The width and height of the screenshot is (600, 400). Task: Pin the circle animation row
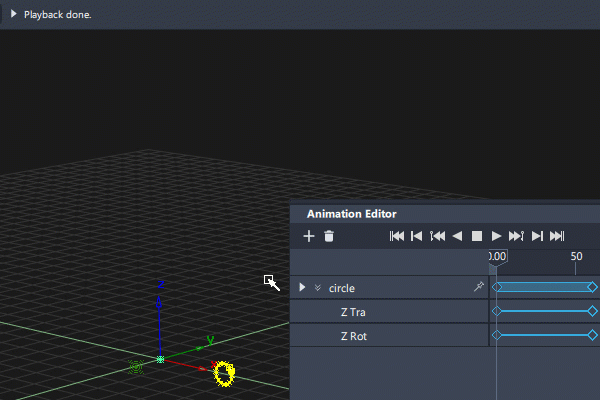click(479, 286)
